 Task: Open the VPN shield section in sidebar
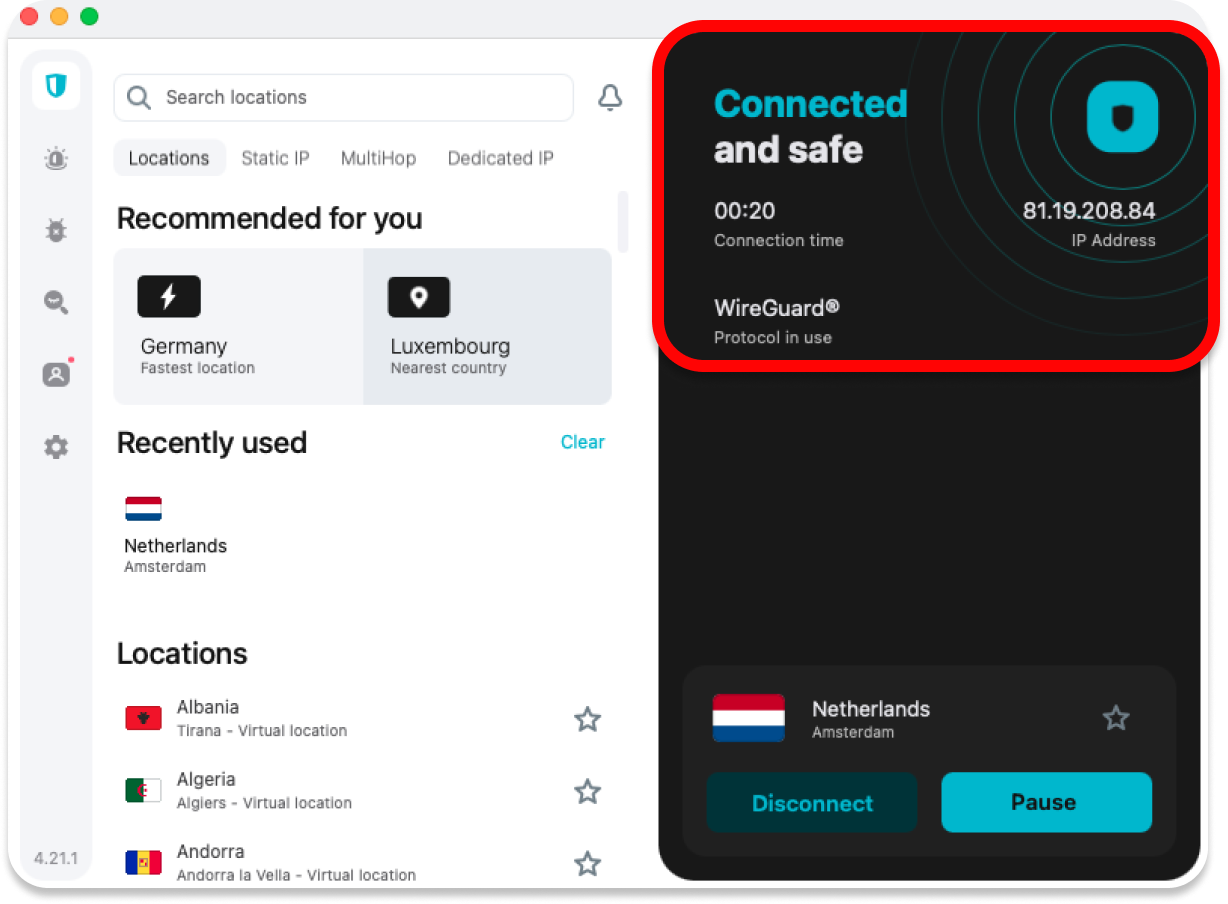(x=56, y=86)
